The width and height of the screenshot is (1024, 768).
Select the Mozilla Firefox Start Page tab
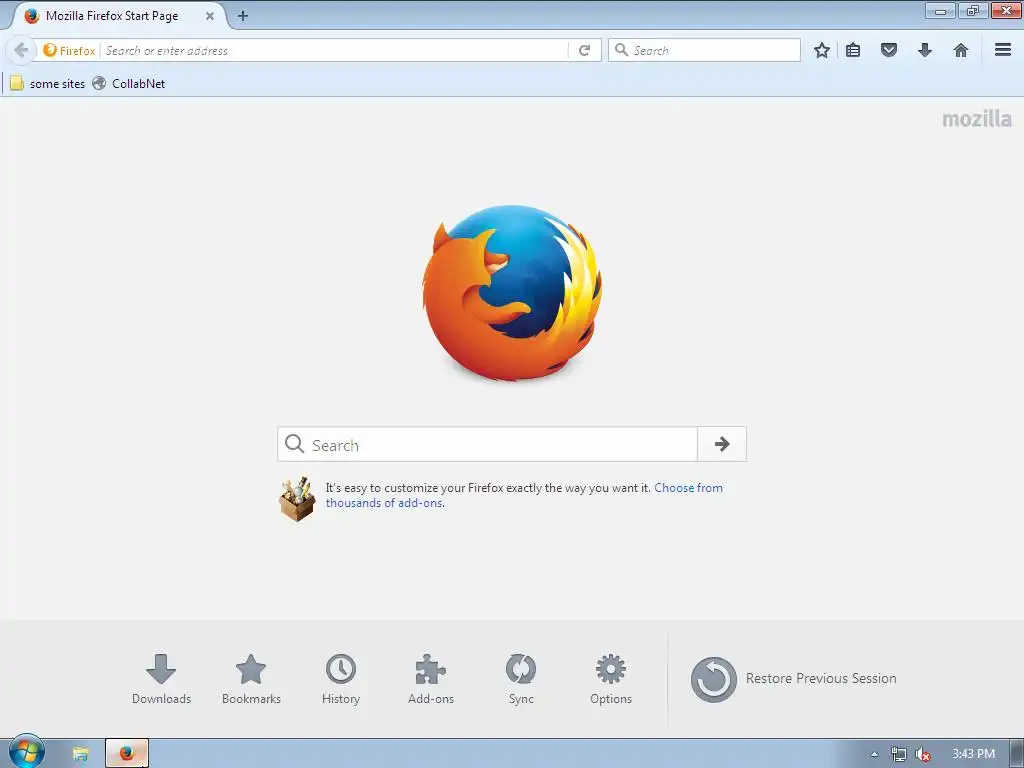[x=118, y=16]
